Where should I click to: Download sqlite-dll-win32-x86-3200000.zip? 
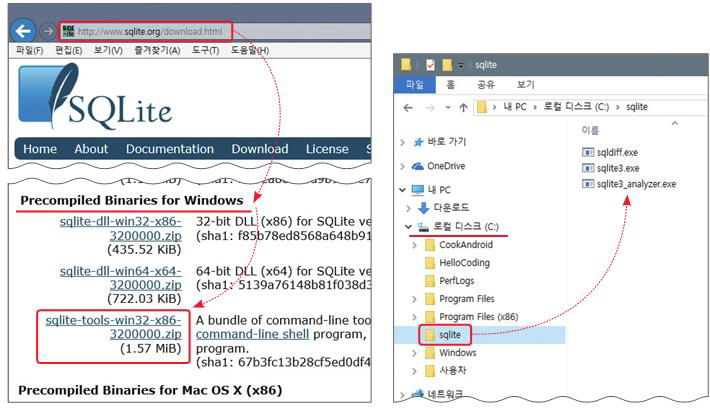(120, 229)
